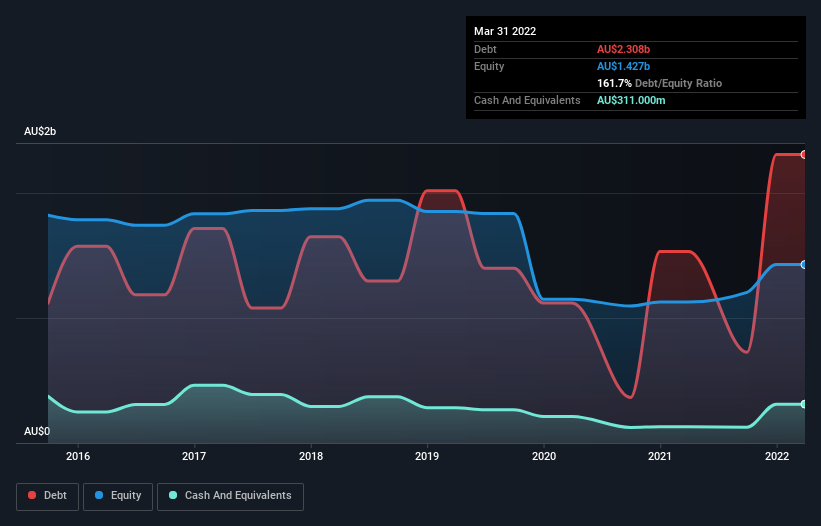Click the Equity row label in tooltip

(489, 66)
